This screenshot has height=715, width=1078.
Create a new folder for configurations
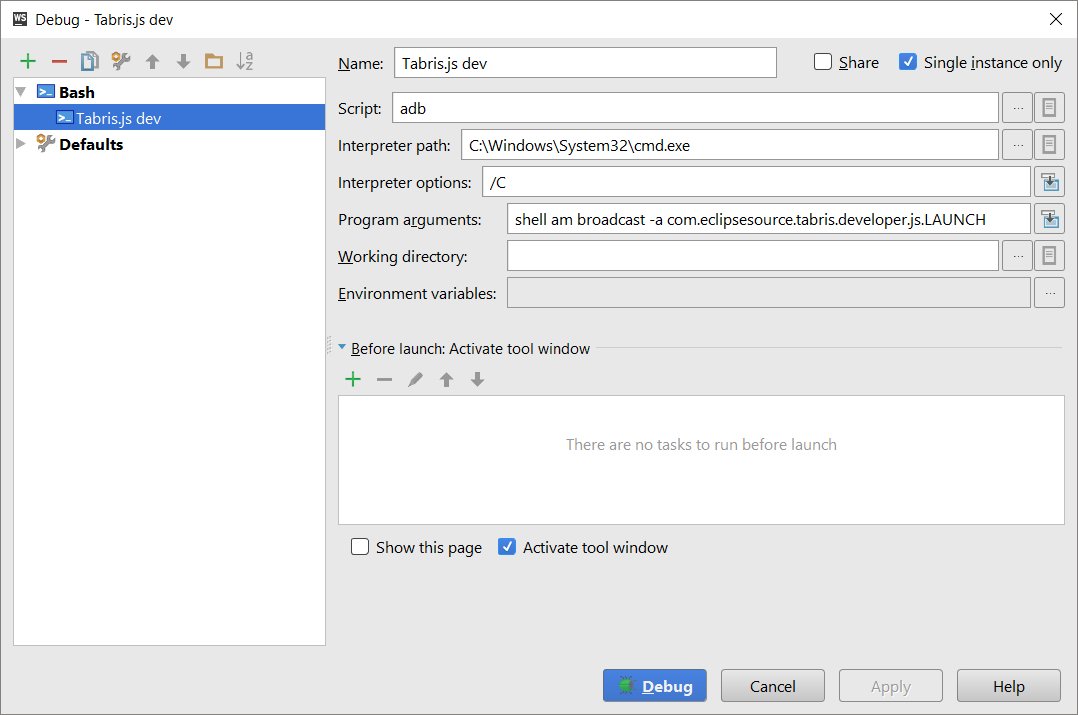pyautogui.click(x=214, y=61)
